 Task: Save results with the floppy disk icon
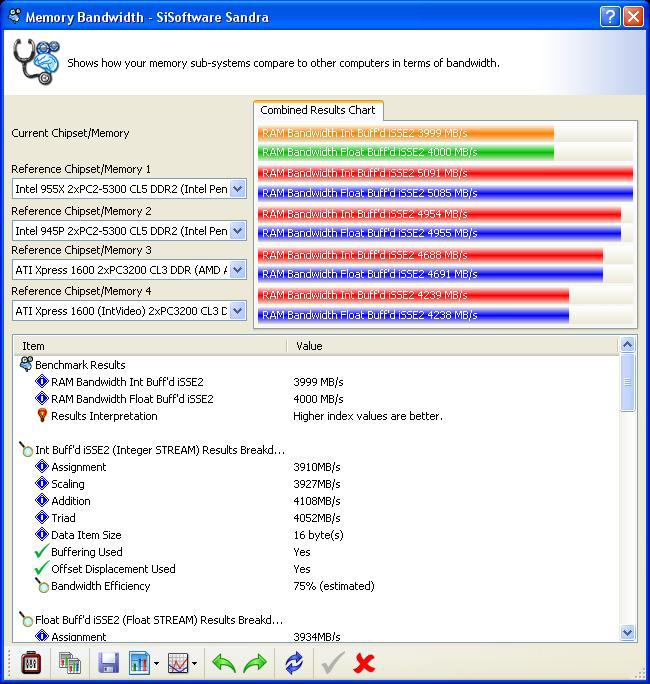click(109, 663)
